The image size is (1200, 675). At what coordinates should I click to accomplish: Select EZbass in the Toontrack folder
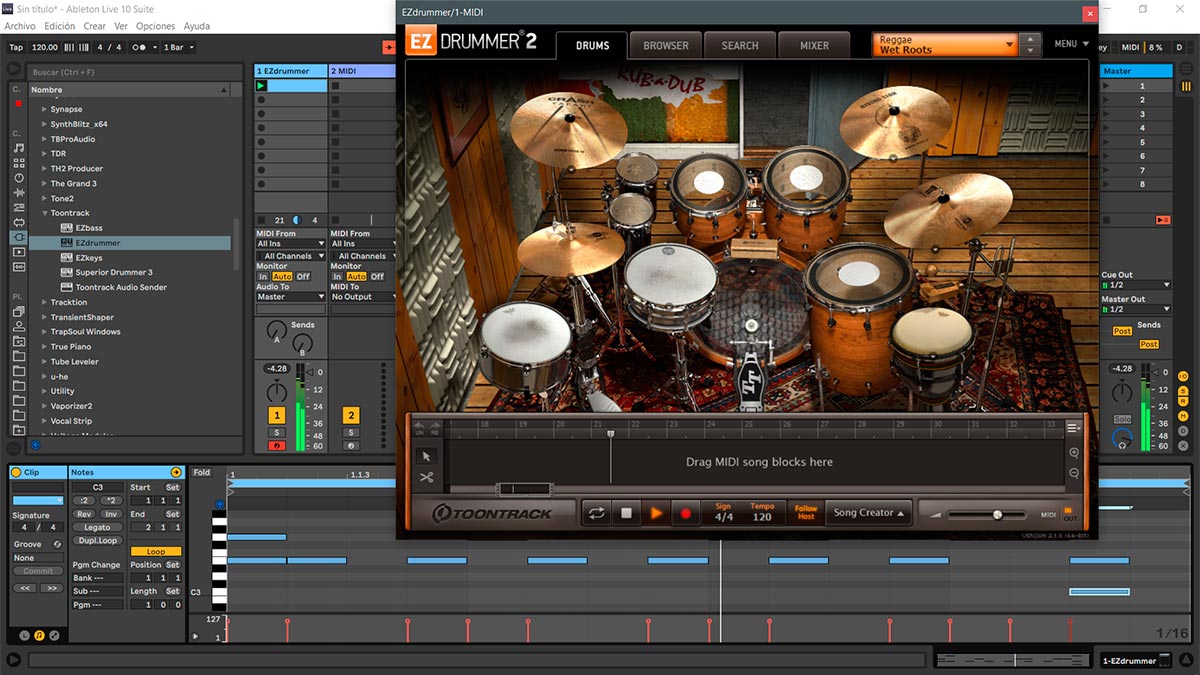tap(89, 228)
